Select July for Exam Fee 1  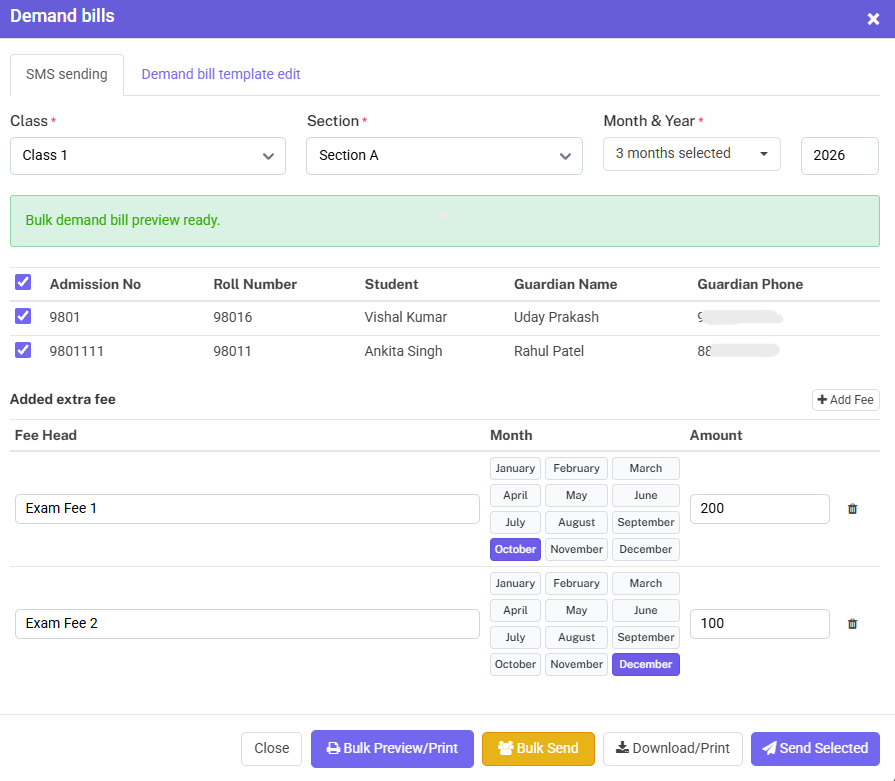(515, 522)
